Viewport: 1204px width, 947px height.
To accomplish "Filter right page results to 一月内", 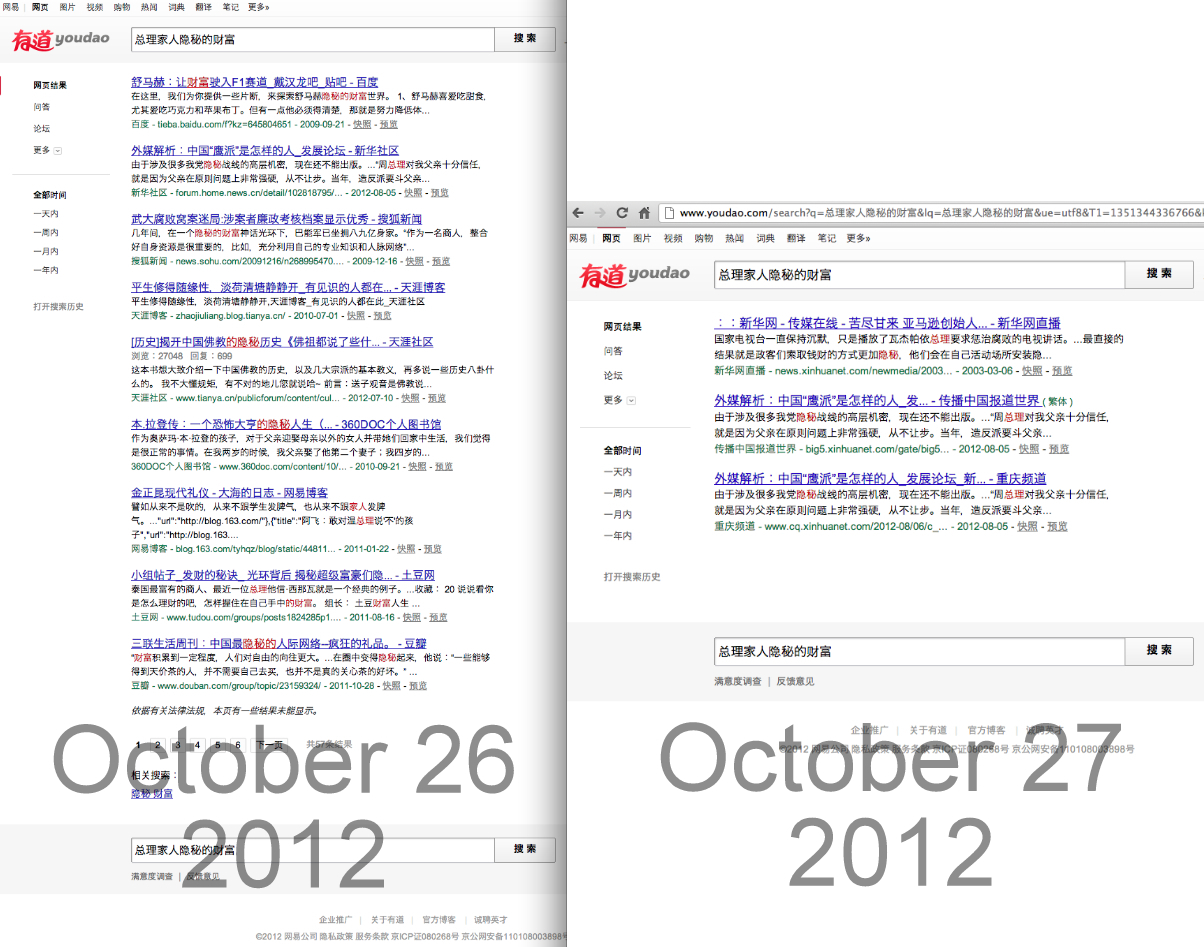I will [618, 514].
